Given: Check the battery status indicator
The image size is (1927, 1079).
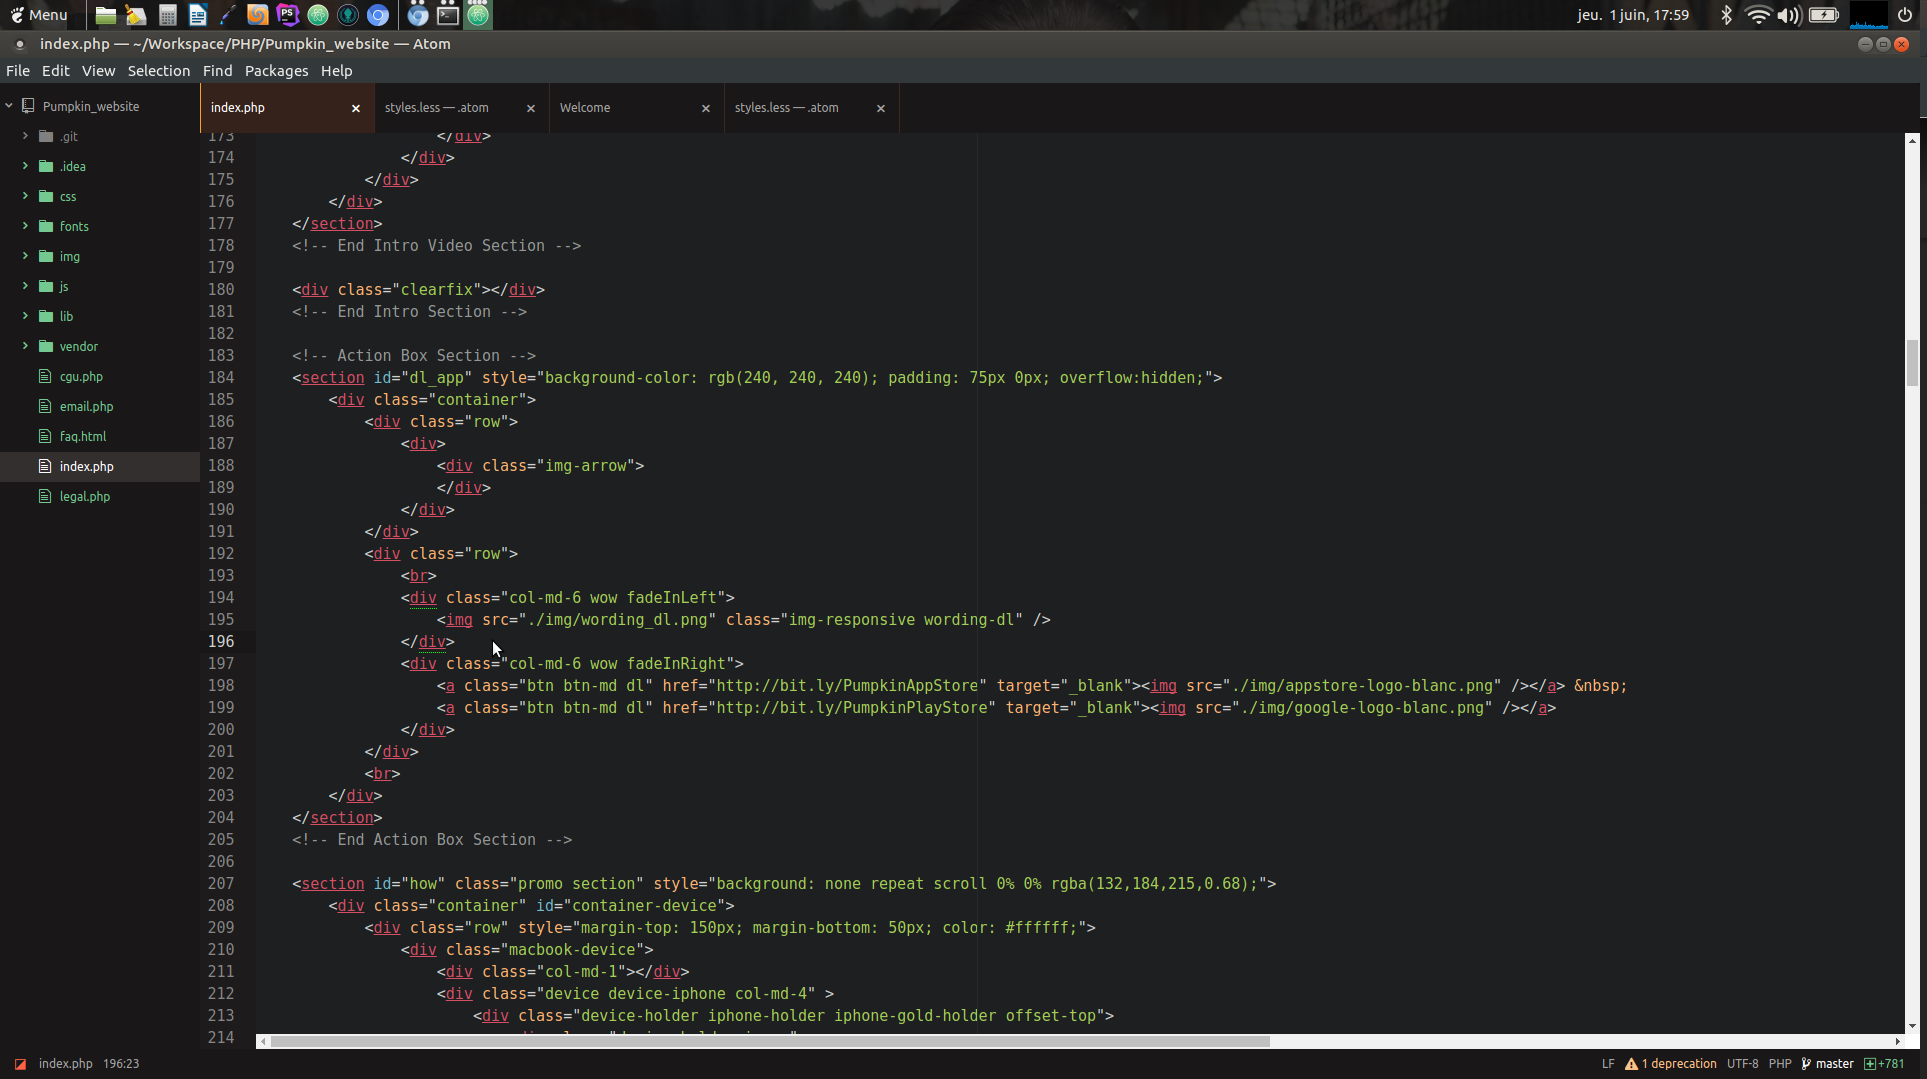Looking at the screenshot, I should pyautogui.click(x=1824, y=15).
